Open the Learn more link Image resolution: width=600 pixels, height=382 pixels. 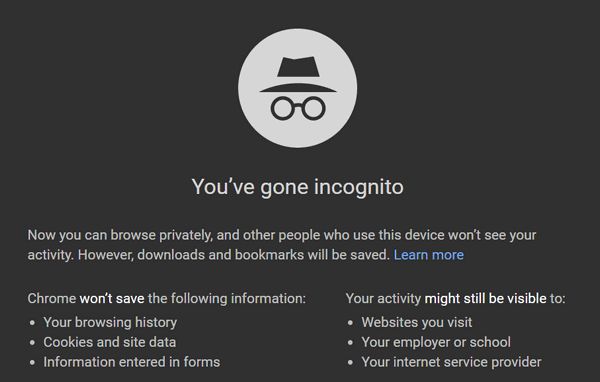click(x=429, y=255)
